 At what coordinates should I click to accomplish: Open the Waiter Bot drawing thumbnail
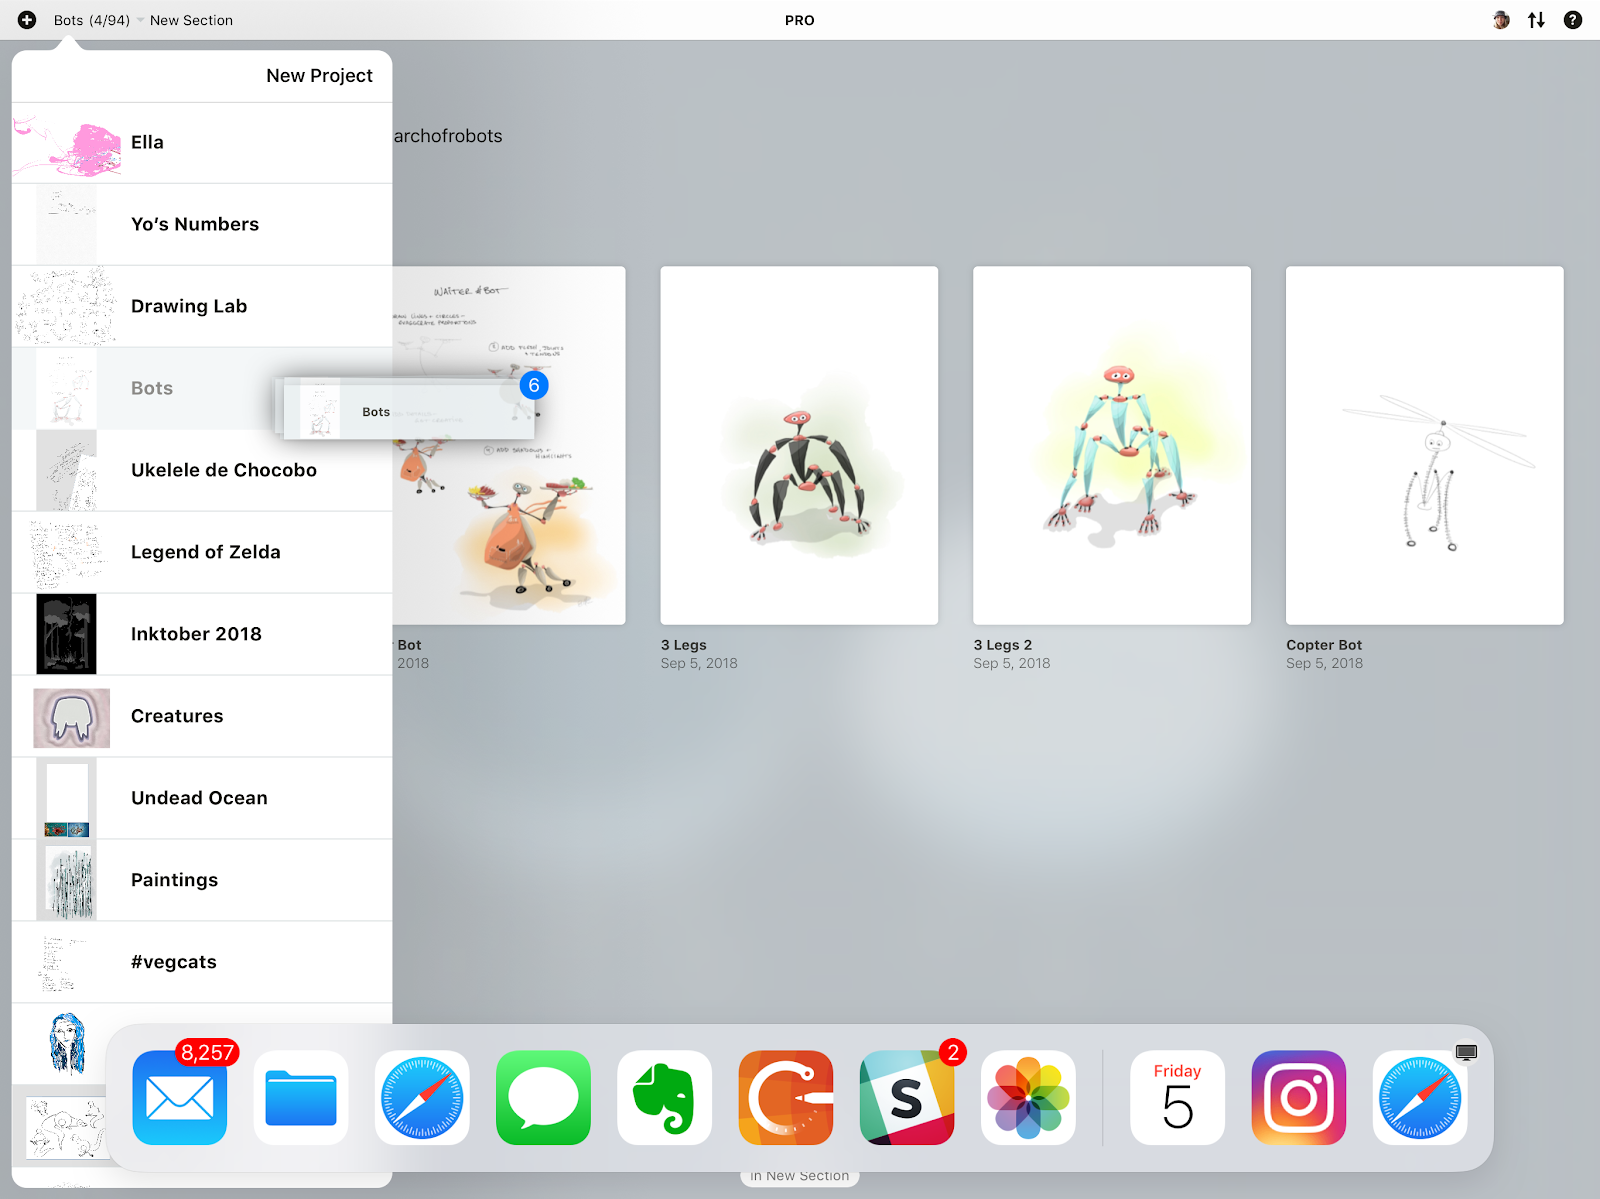509,445
